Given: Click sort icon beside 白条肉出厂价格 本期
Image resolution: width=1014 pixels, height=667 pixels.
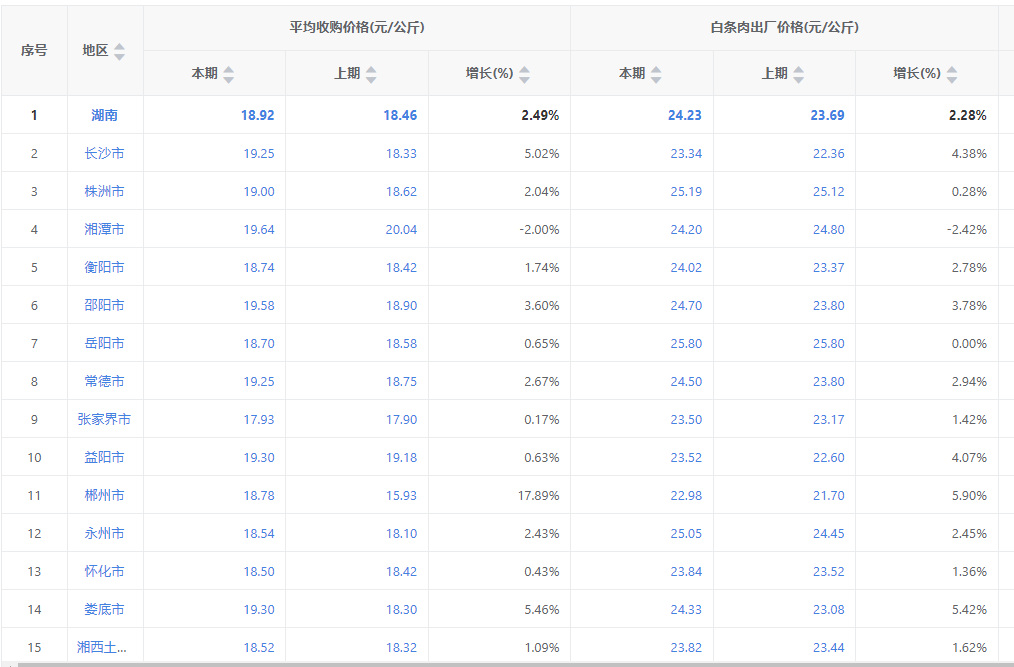Looking at the screenshot, I should (x=656, y=74).
